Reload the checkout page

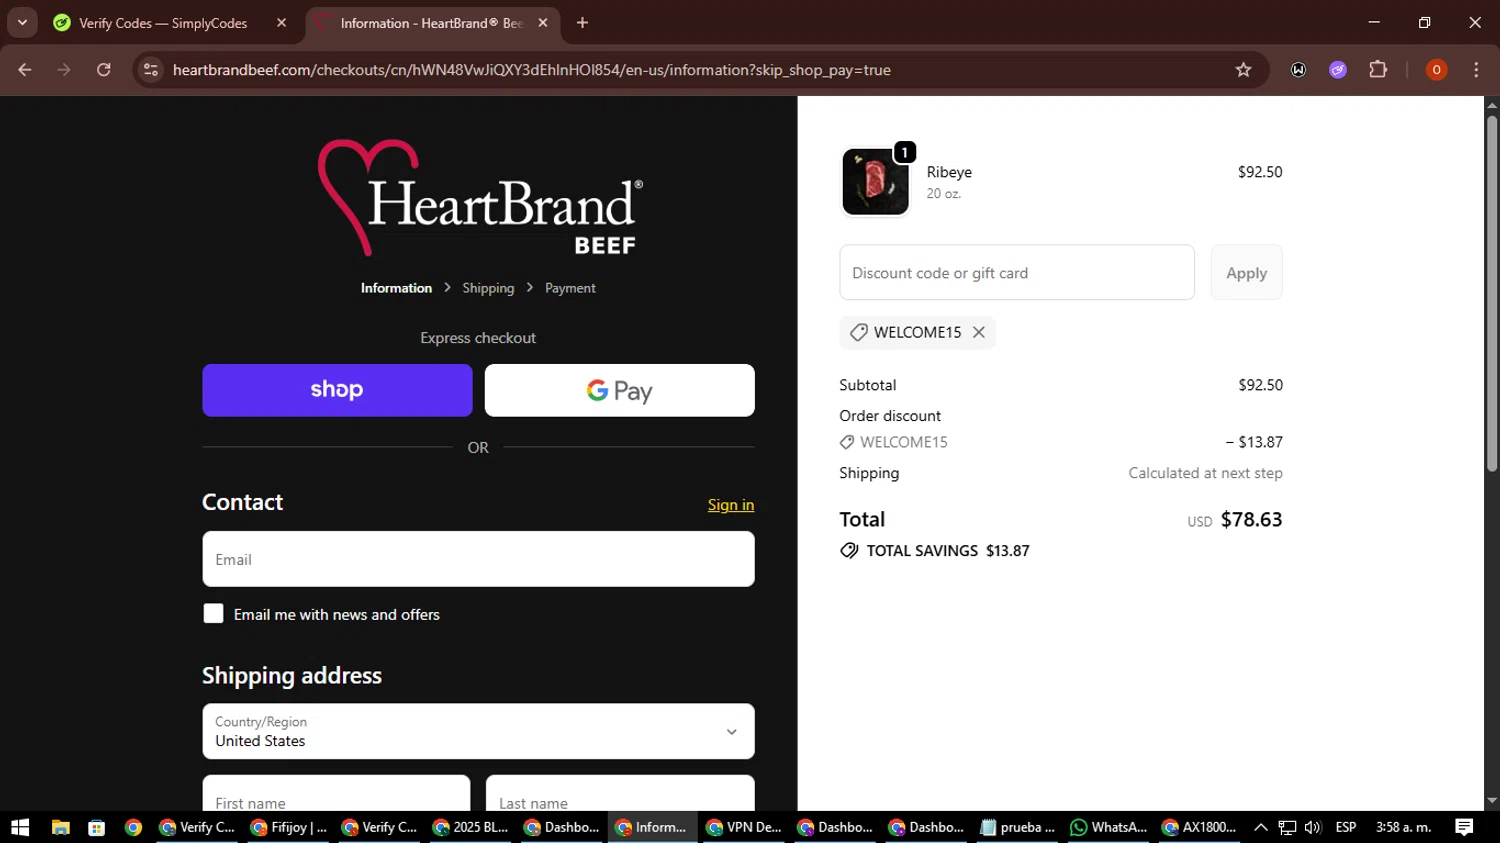coord(104,70)
